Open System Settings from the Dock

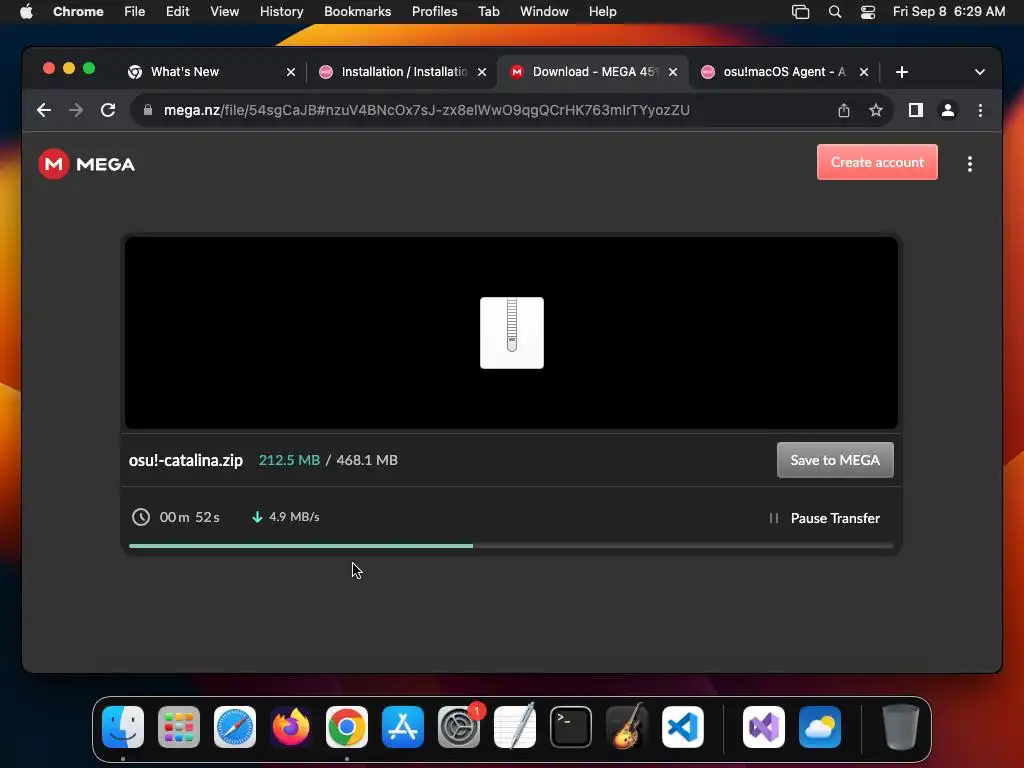tap(458, 727)
